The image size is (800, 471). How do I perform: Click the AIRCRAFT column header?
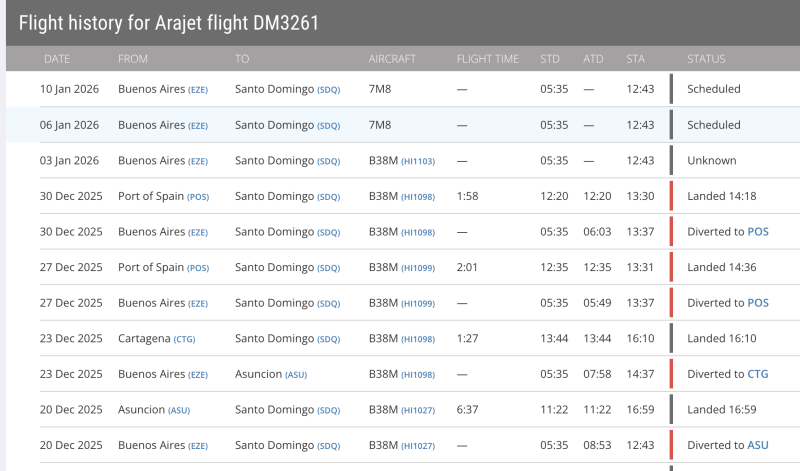point(392,59)
